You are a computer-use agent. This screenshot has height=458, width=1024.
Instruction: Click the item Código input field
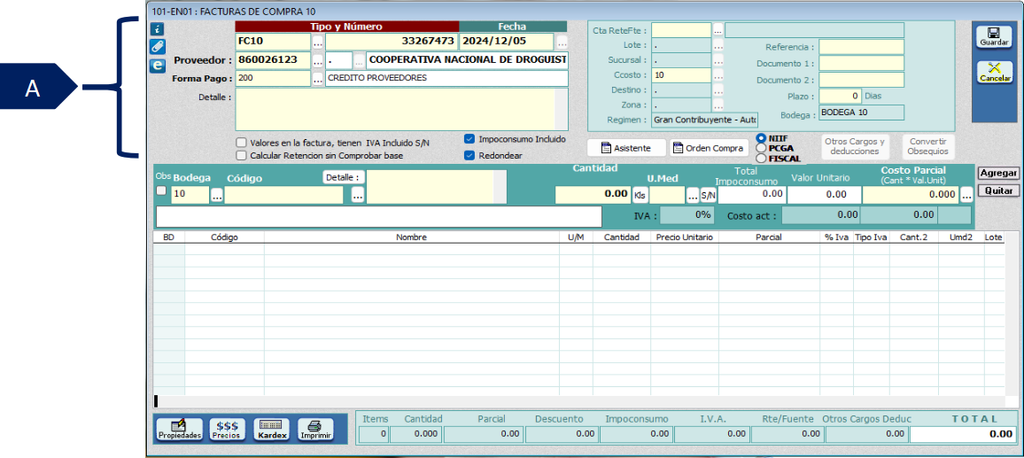(283, 195)
